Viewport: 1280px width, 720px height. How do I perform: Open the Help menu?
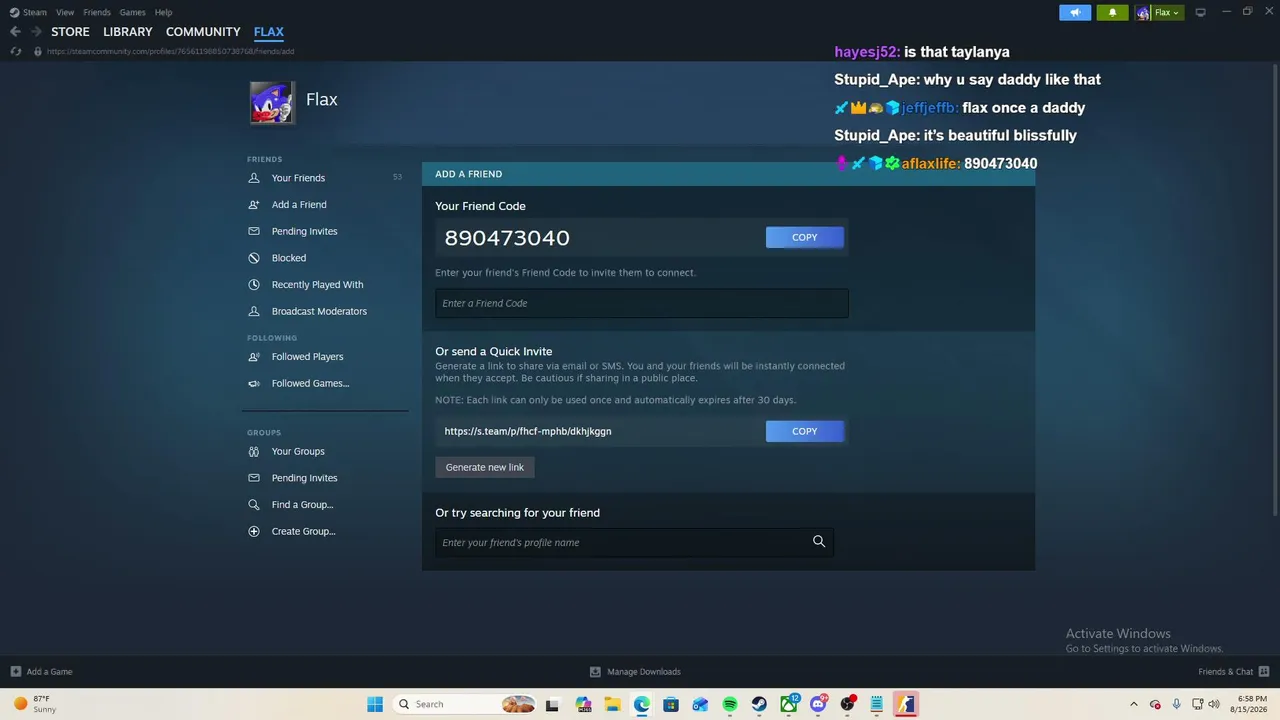point(164,12)
